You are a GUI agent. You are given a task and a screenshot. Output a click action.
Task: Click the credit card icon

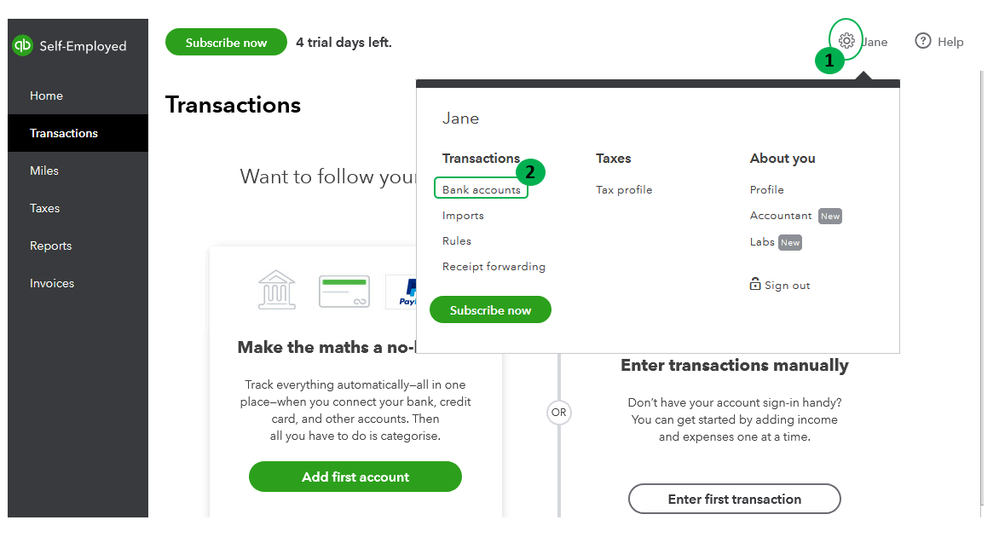[x=344, y=291]
